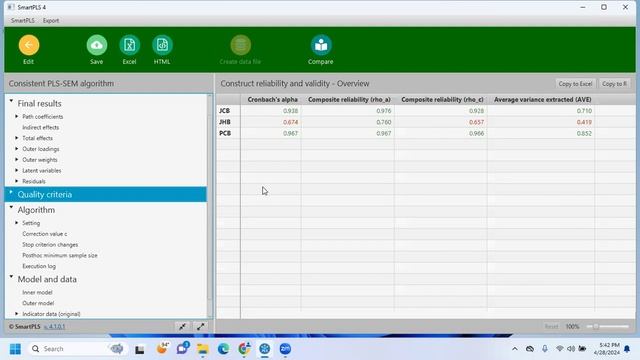This screenshot has width=640, height=360.
Task: Open the SmartPLS menu
Action: [x=23, y=20]
